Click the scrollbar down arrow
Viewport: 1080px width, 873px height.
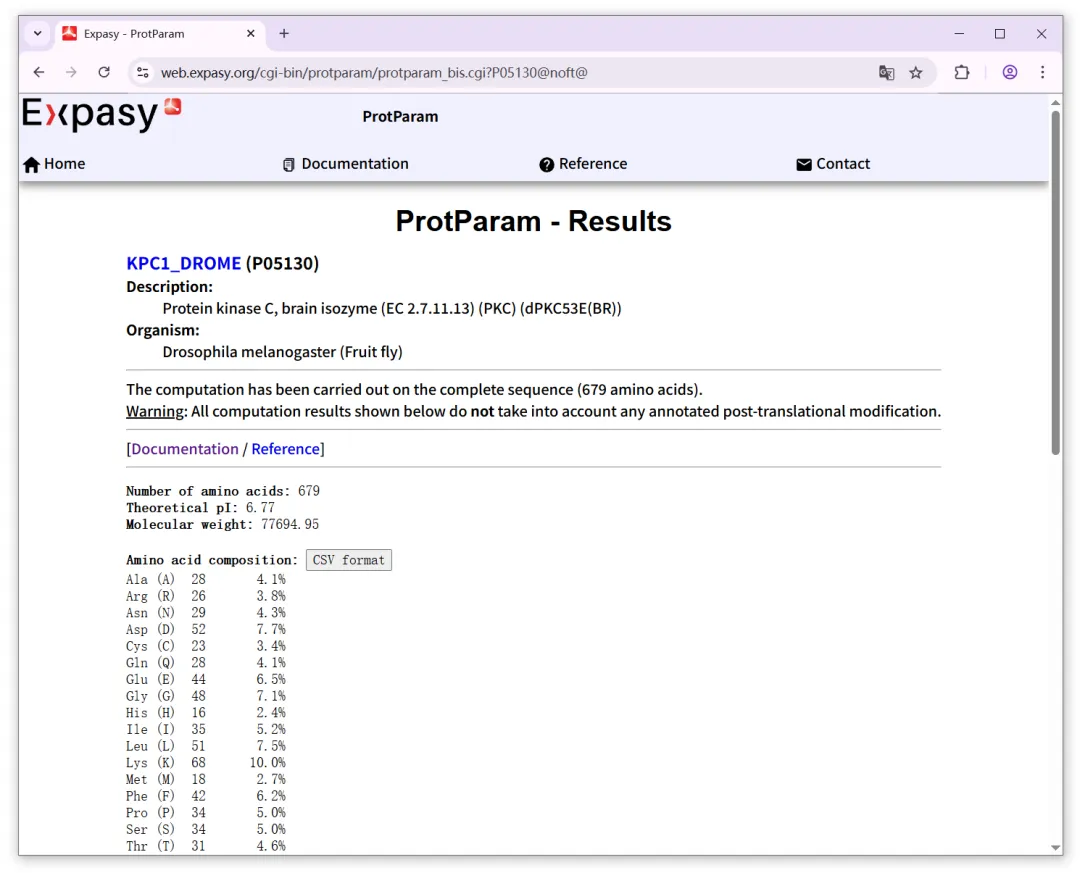coord(1055,848)
